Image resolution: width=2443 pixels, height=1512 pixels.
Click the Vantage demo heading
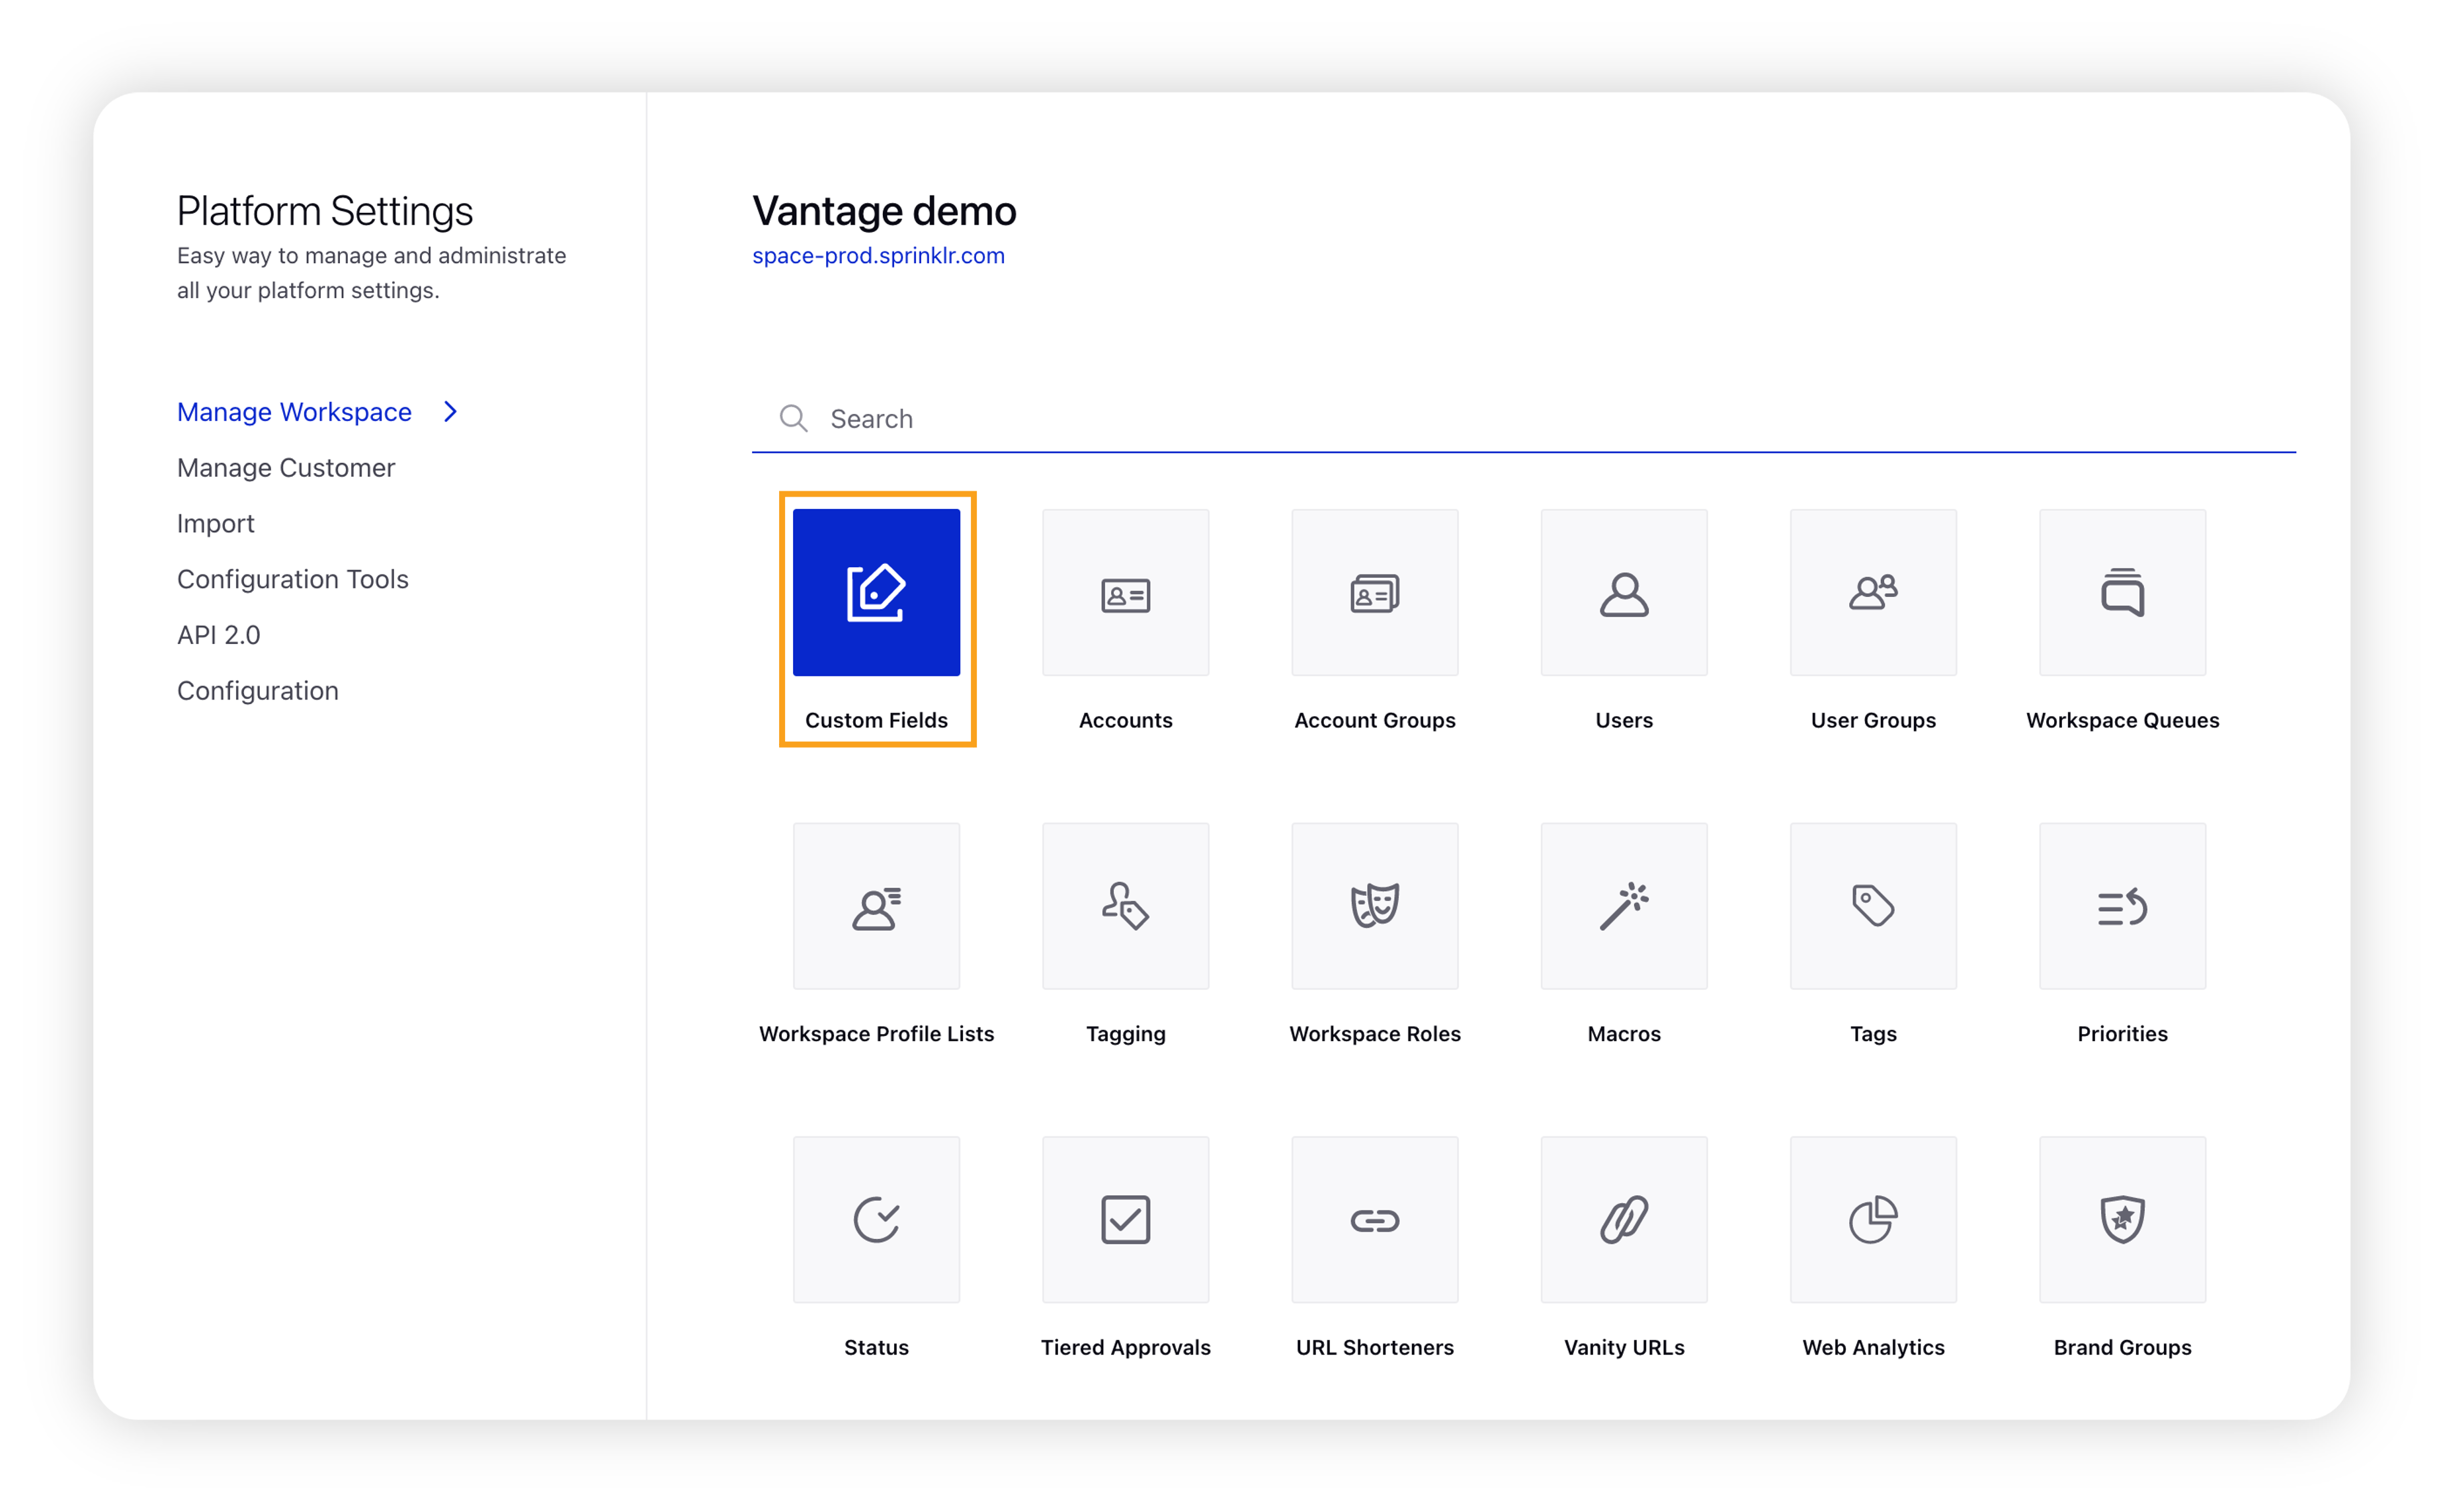tap(884, 211)
